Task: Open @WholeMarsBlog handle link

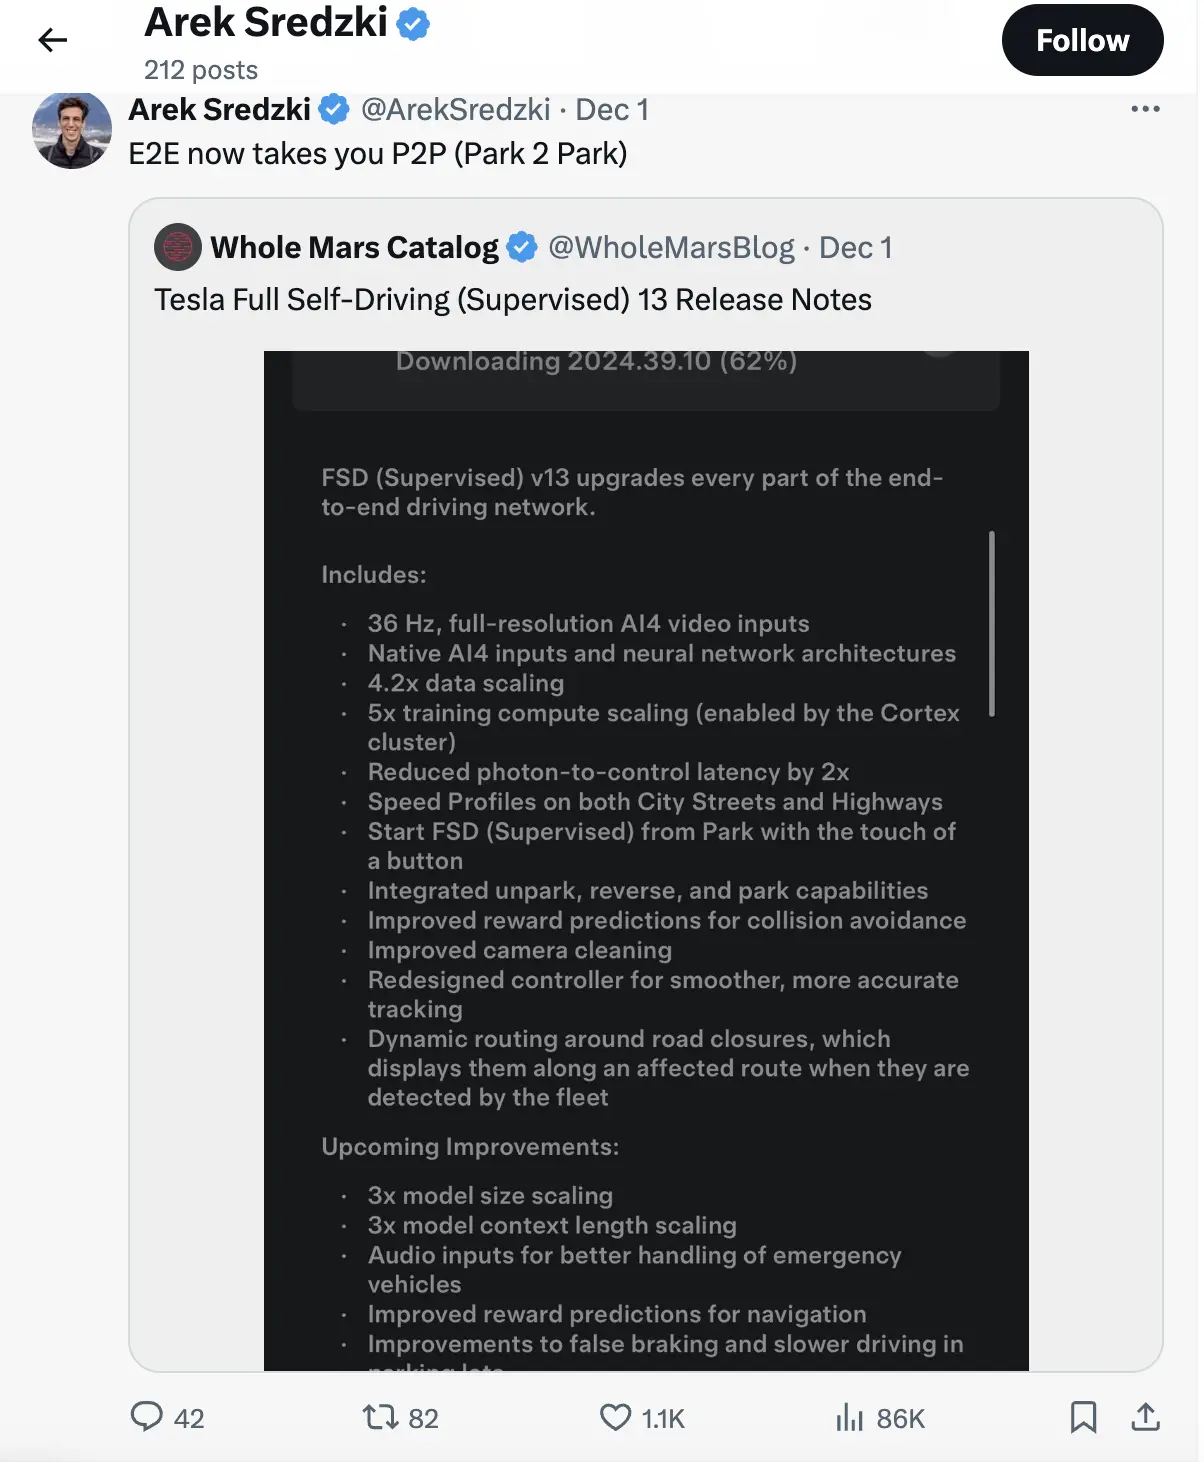Action: point(671,247)
